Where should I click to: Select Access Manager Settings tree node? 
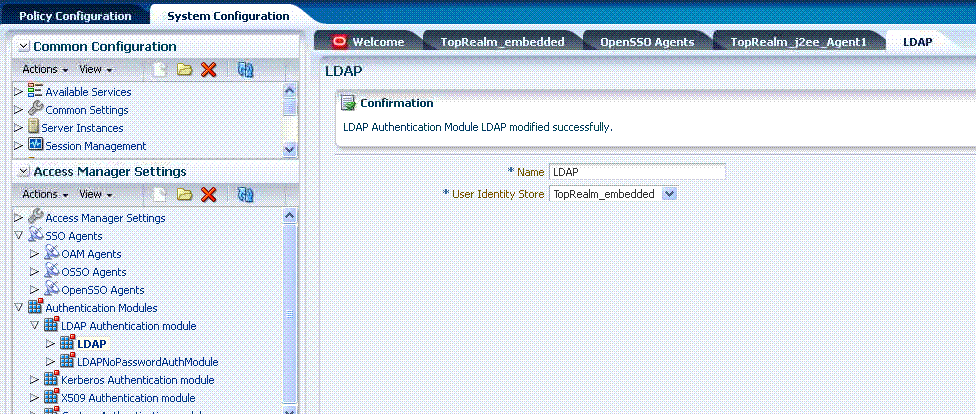point(105,218)
